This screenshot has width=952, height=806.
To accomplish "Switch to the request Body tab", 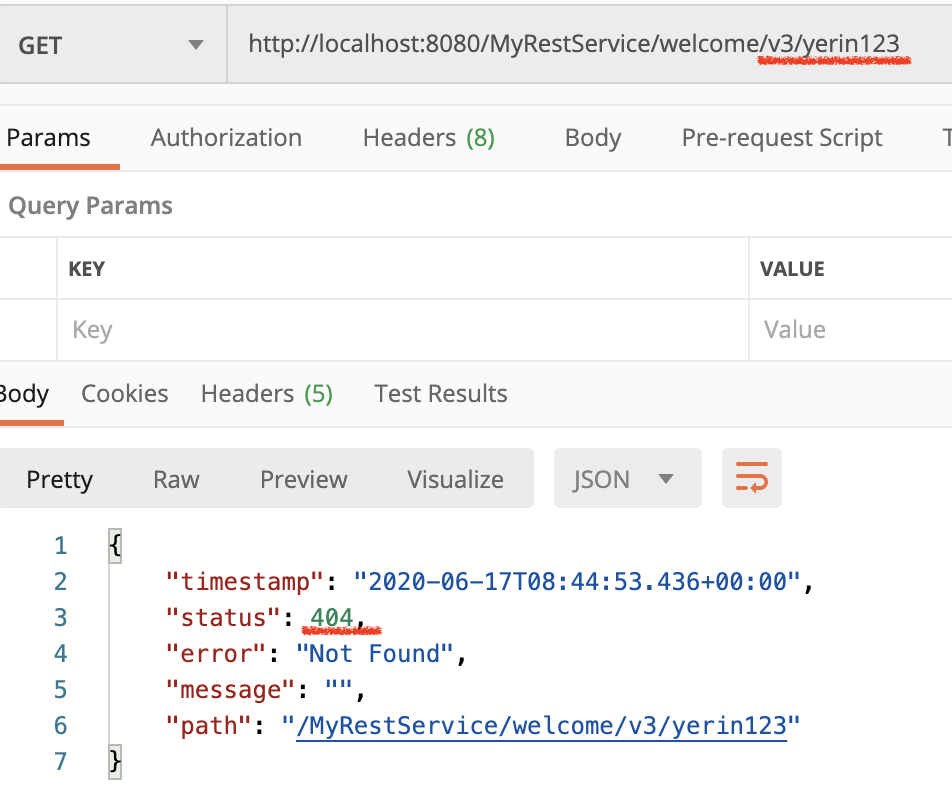I will 593,138.
